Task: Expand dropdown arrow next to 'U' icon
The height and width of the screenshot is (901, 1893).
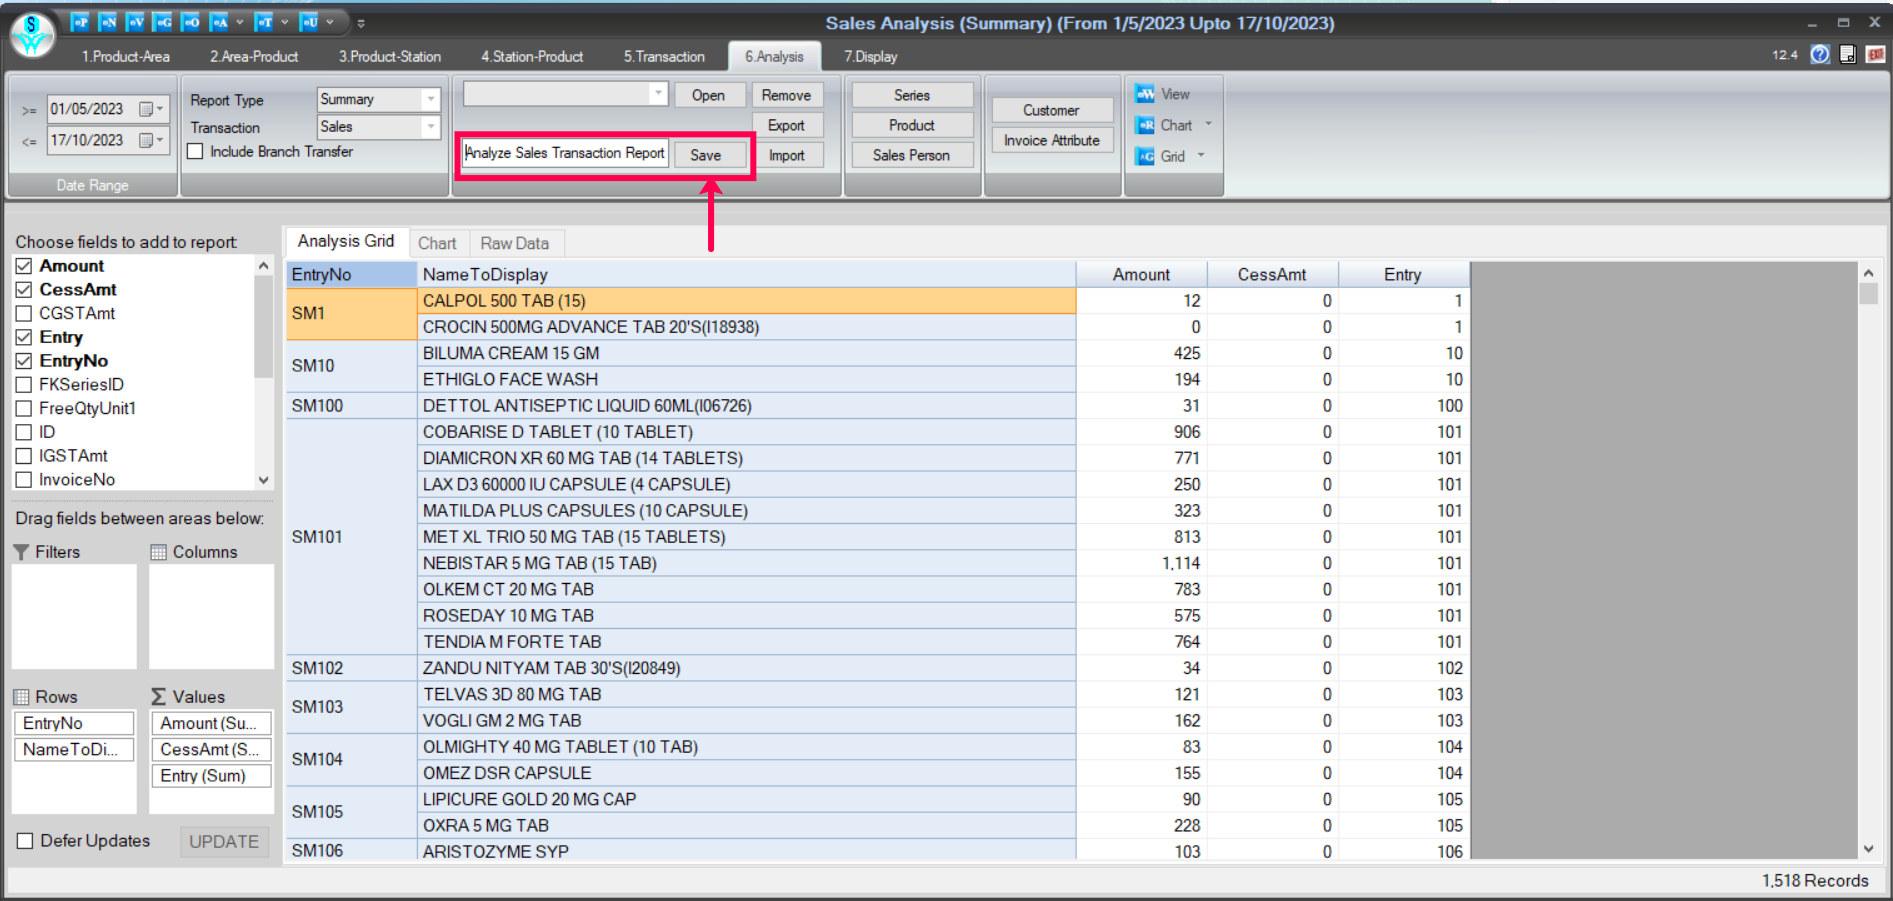Action: (x=329, y=21)
